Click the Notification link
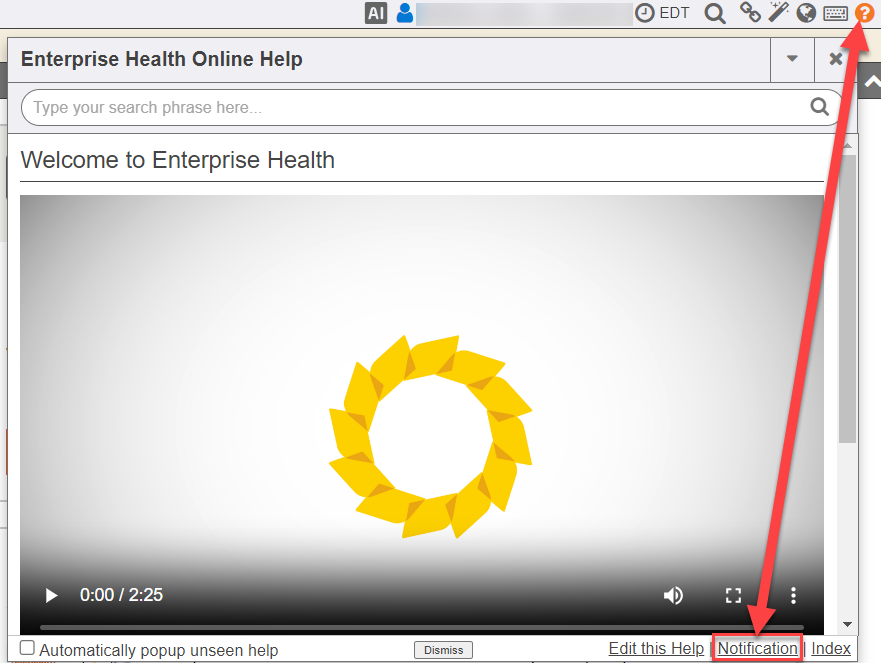 click(757, 649)
